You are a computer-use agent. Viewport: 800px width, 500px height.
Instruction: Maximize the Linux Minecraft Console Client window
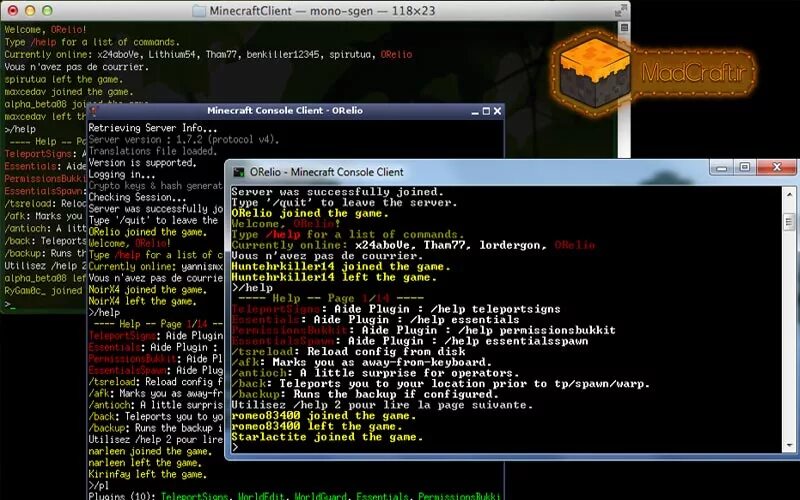pos(486,111)
